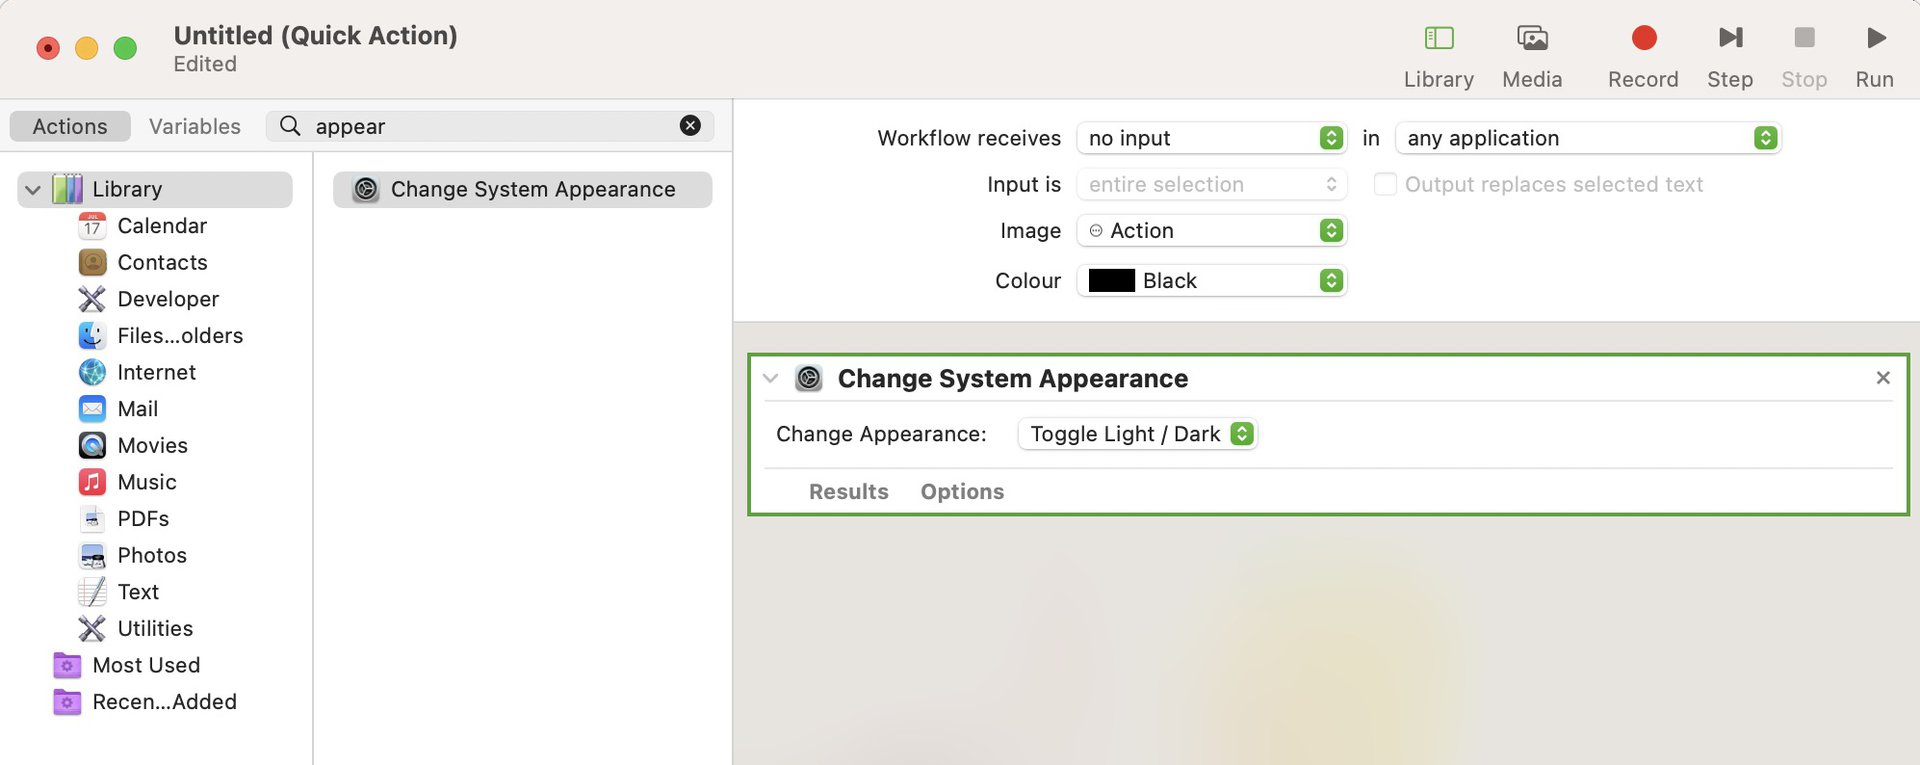1920x765 pixels.
Task: Click the Step playback icon
Action: tap(1730, 38)
